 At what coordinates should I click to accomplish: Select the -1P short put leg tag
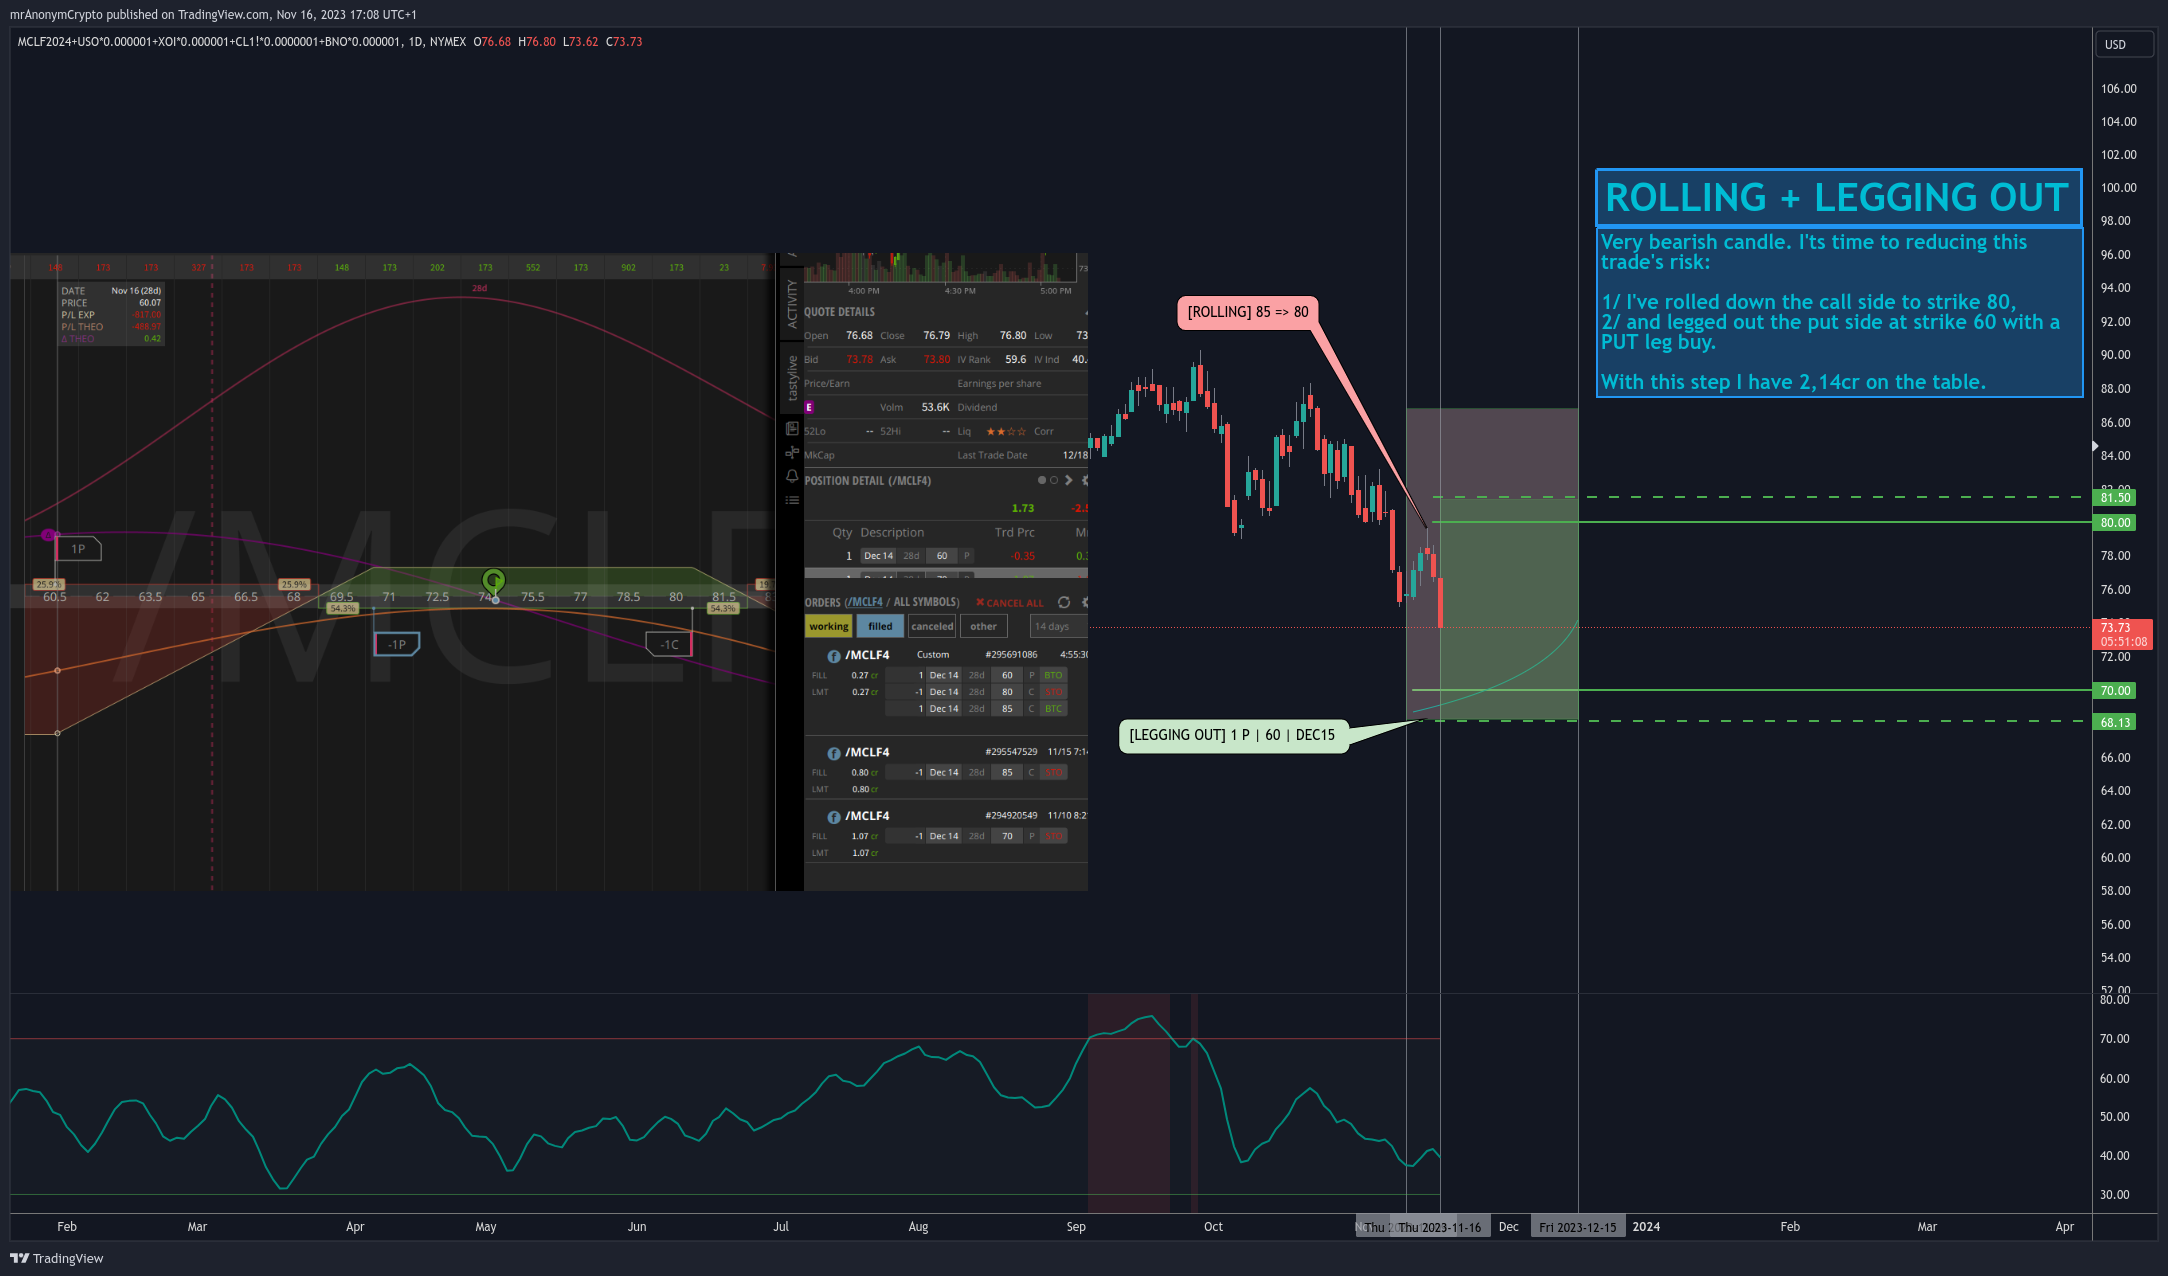[x=397, y=645]
